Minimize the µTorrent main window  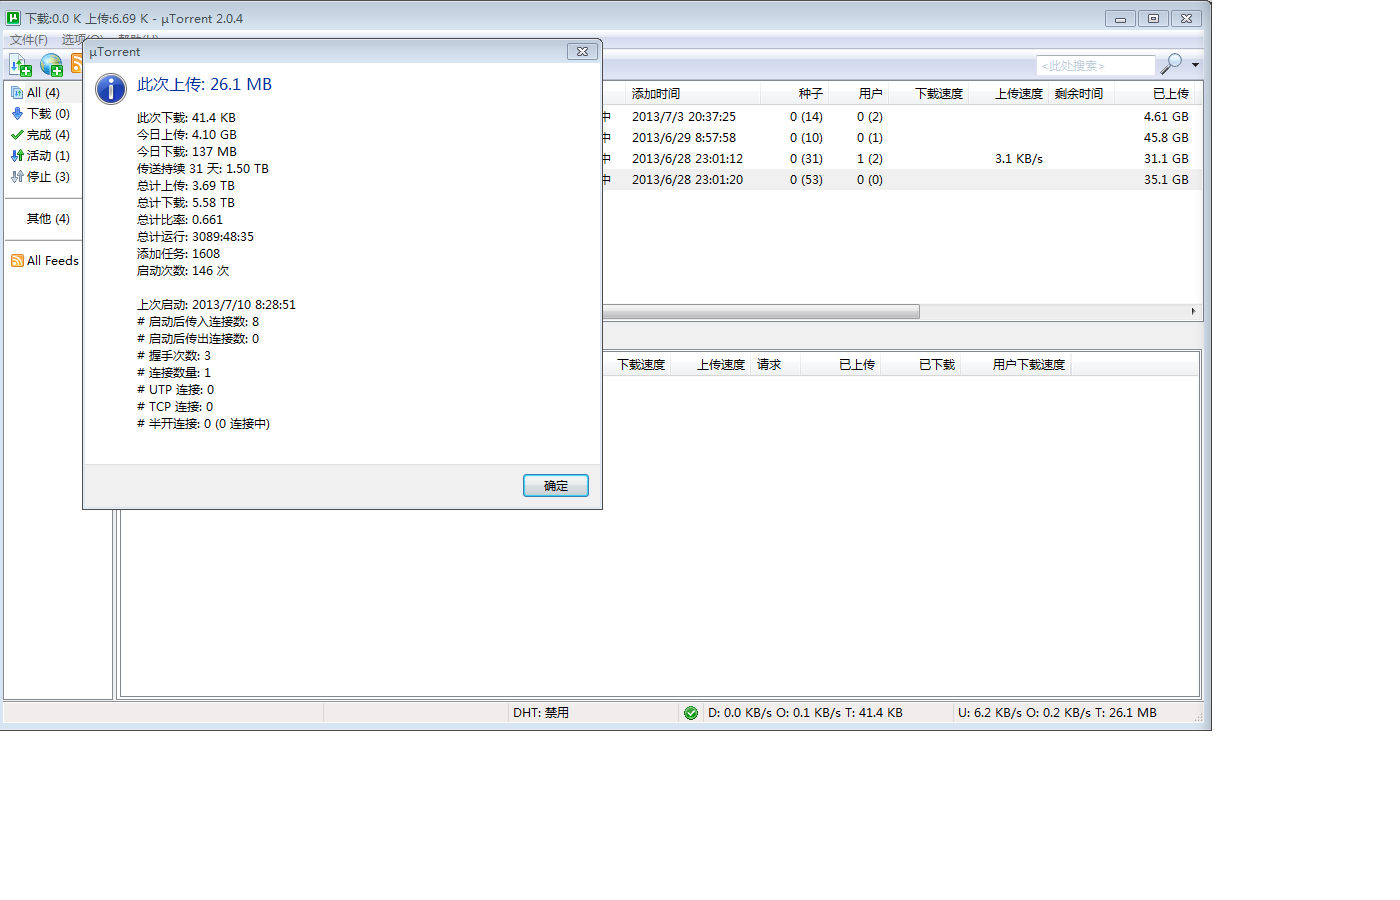1120,18
